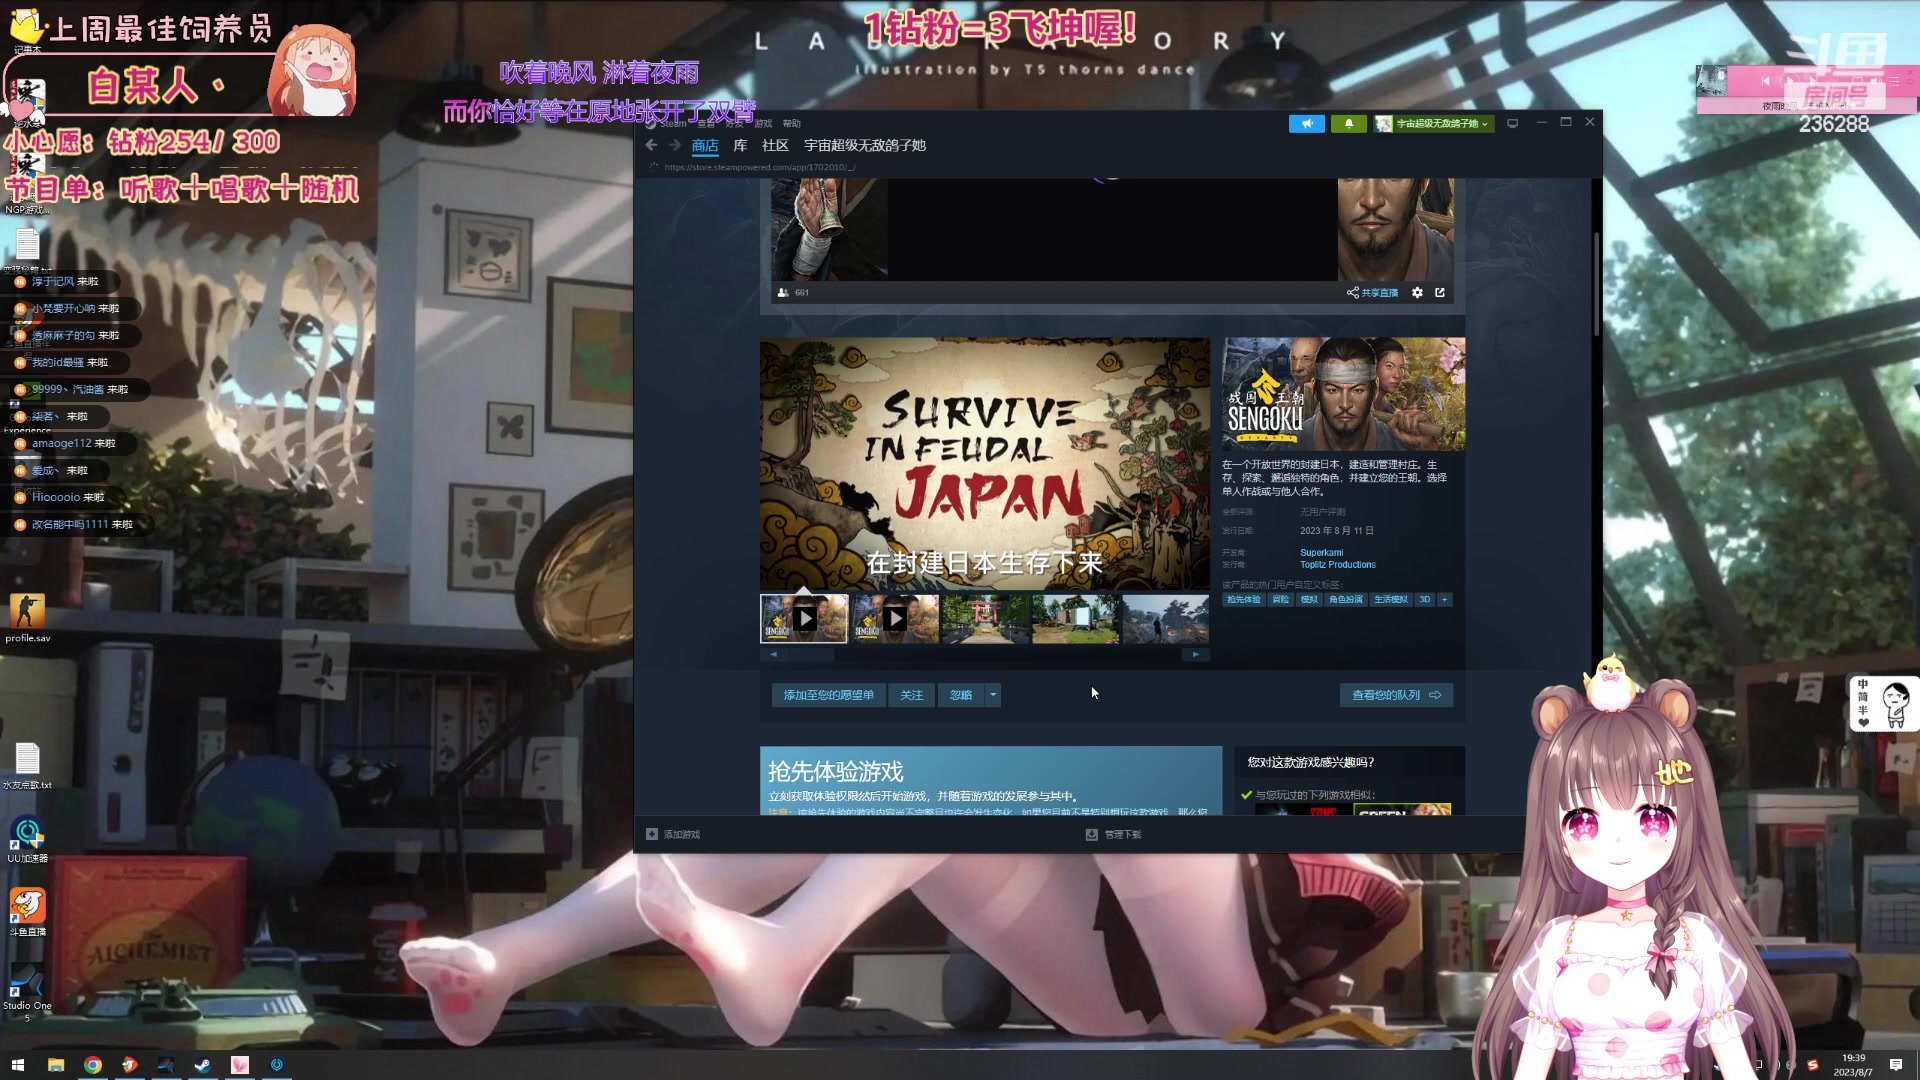Open the 游戏 (Games) menu
The height and width of the screenshot is (1080, 1920).
(x=763, y=124)
